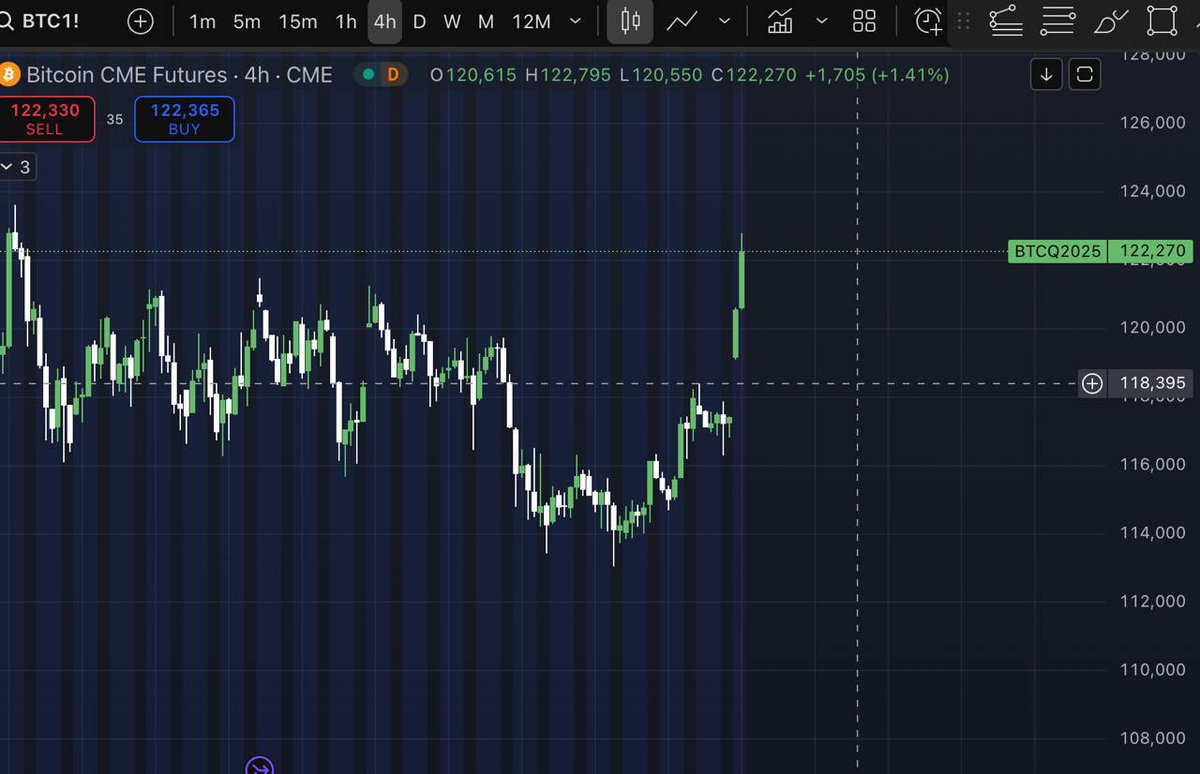Screen dimensions: 1200x774
Task: Switch to the 15m timeframe
Action: [297, 21]
